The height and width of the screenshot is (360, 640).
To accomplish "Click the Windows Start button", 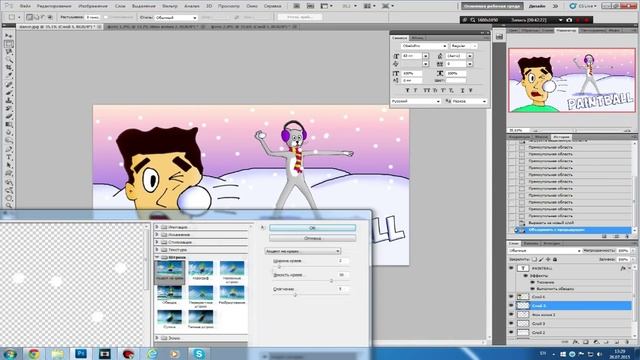I will (10, 353).
